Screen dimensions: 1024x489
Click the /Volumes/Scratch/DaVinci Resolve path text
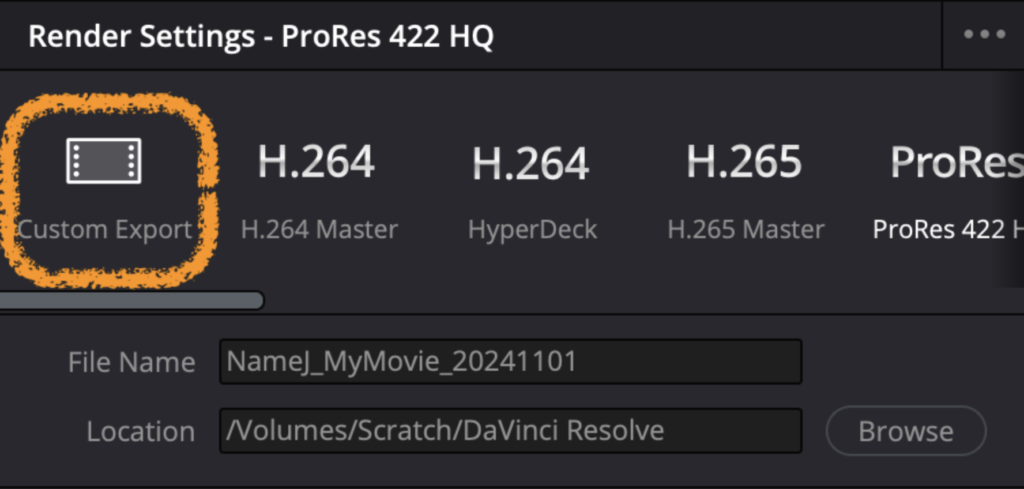(x=446, y=431)
